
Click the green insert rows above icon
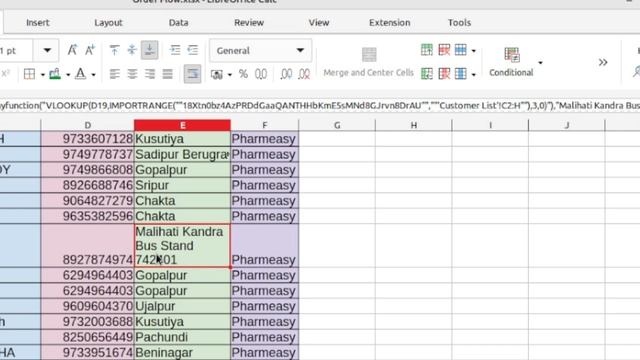tap(427, 50)
